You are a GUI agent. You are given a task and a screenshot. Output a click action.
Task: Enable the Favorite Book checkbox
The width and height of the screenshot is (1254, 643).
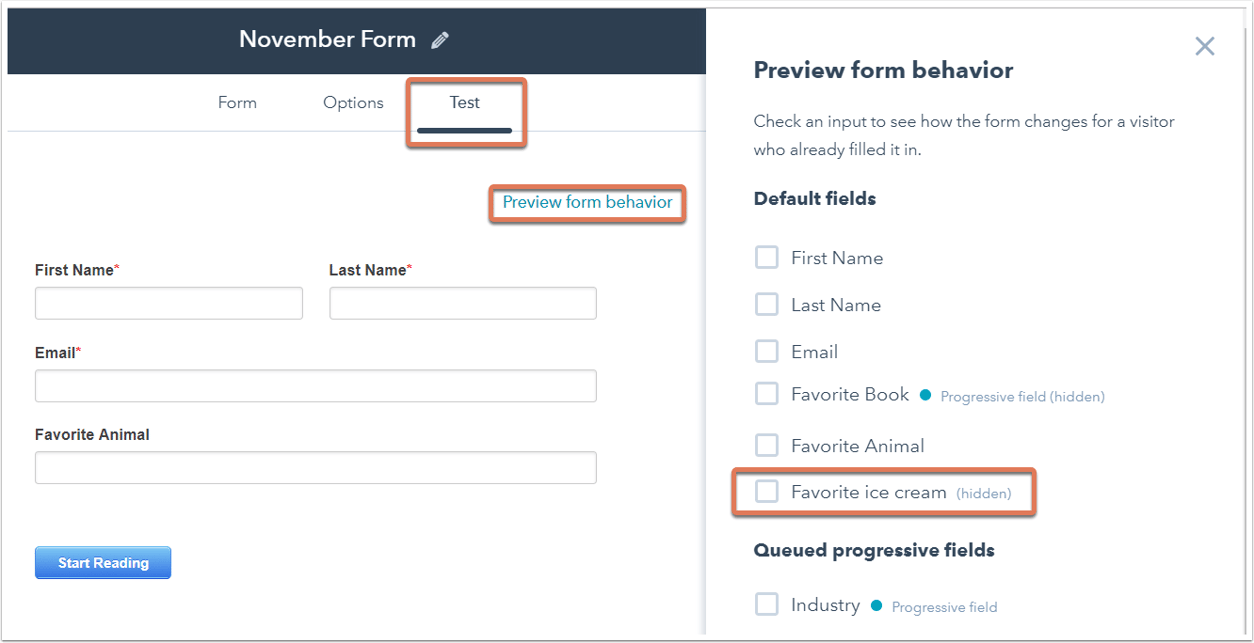click(x=767, y=394)
